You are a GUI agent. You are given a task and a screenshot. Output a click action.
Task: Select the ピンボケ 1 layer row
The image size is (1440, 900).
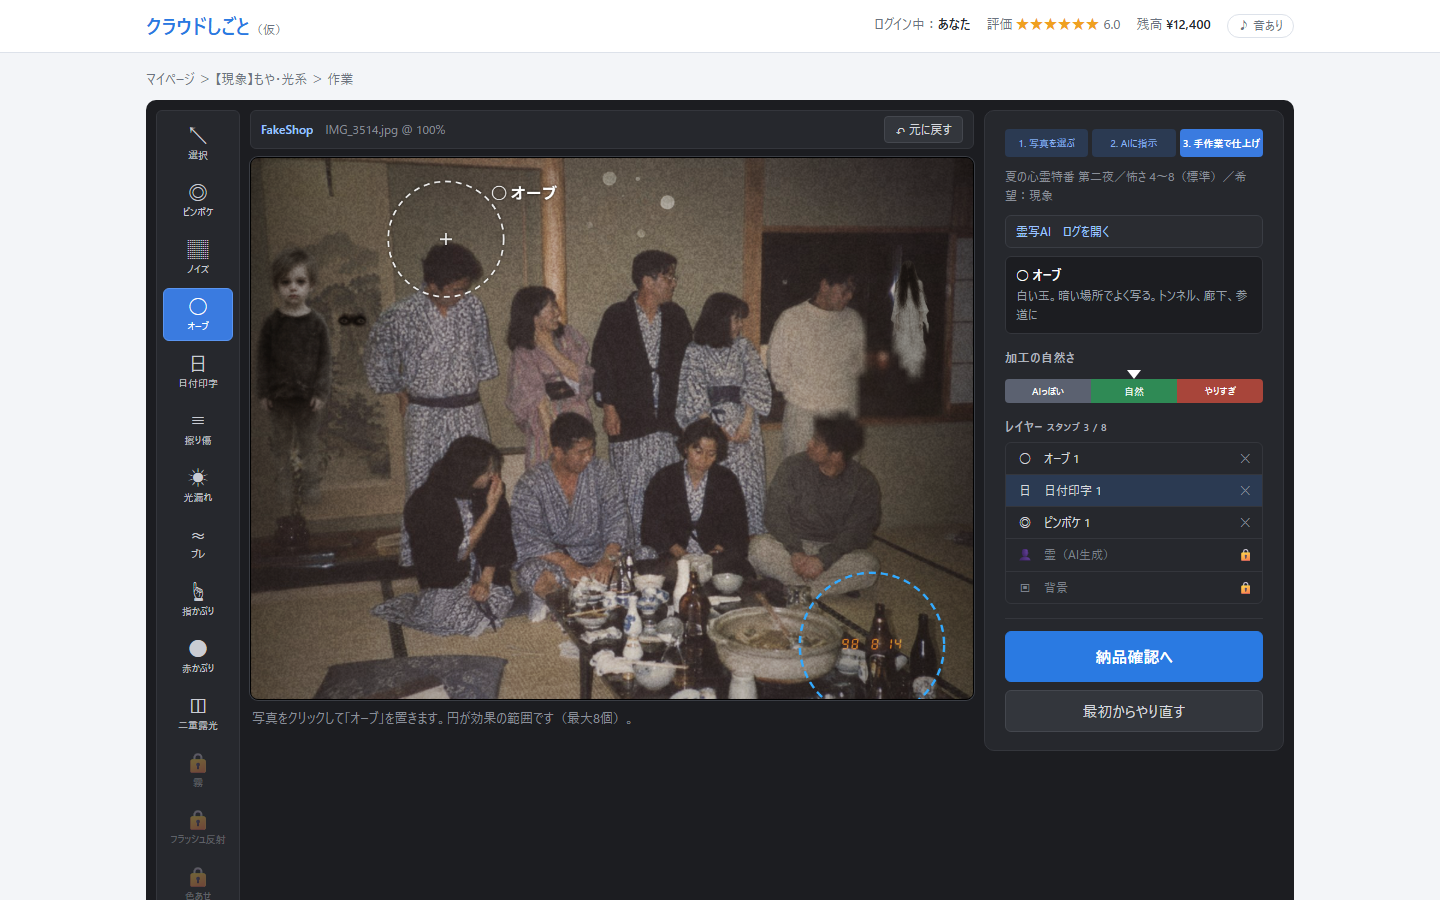click(1134, 522)
